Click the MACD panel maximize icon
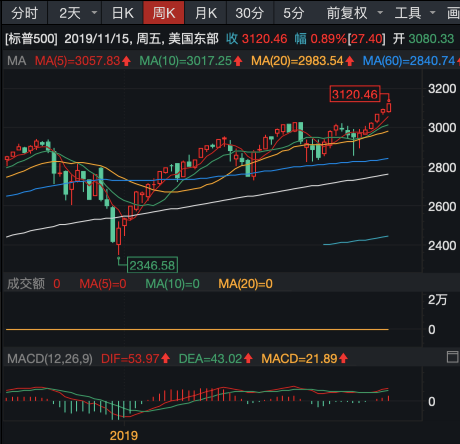The width and height of the screenshot is (460, 444). 452,357
